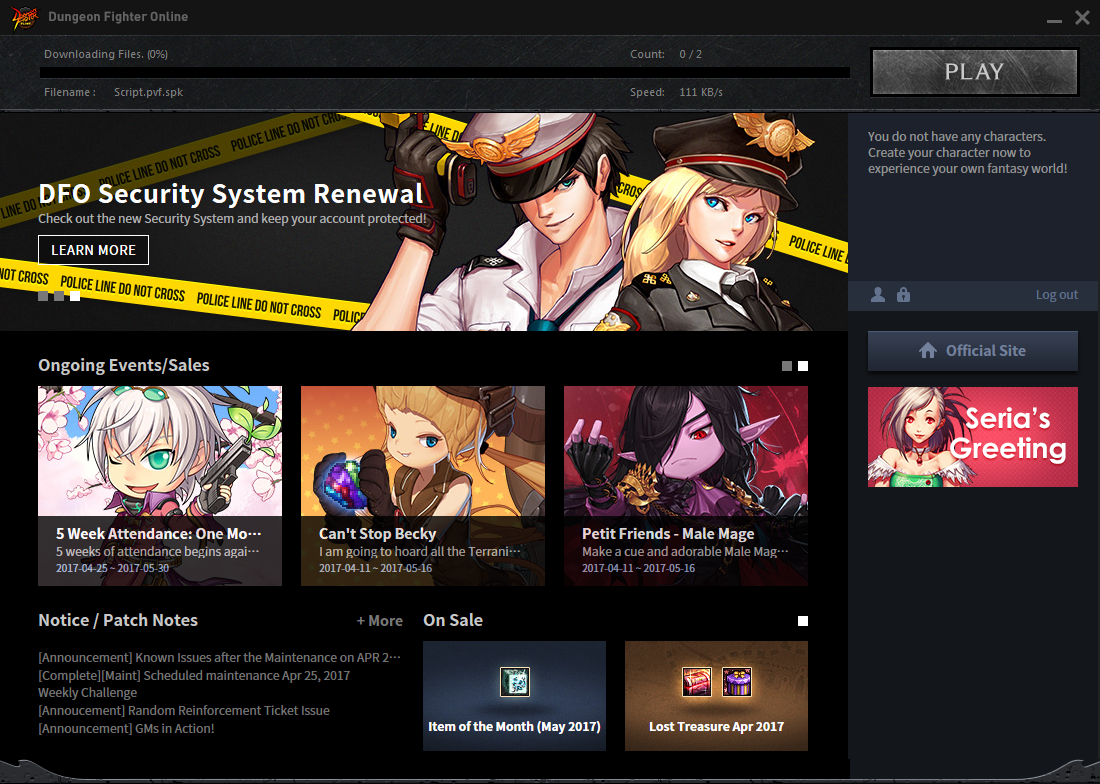The width and height of the screenshot is (1100, 784).
Task: Click the Downloading Files (0%) status text
Action: pyautogui.click(x=106, y=54)
